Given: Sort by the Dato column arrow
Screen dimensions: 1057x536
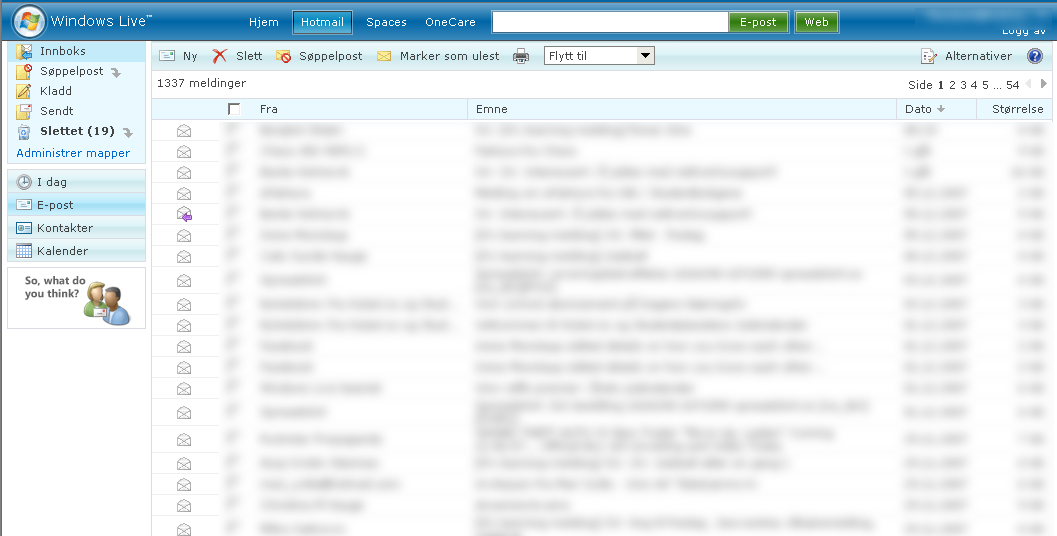Looking at the screenshot, I should pyautogui.click(x=941, y=109).
